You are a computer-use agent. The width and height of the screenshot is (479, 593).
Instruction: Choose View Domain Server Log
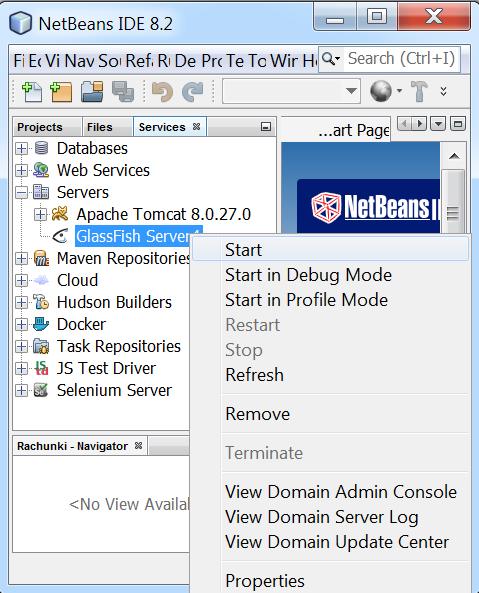point(331,517)
